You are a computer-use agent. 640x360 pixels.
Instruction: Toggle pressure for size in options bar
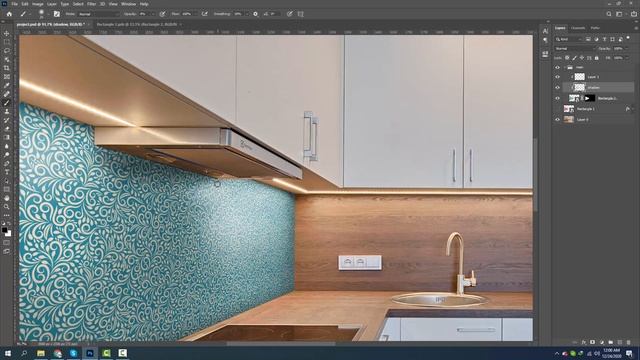pos(289,14)
